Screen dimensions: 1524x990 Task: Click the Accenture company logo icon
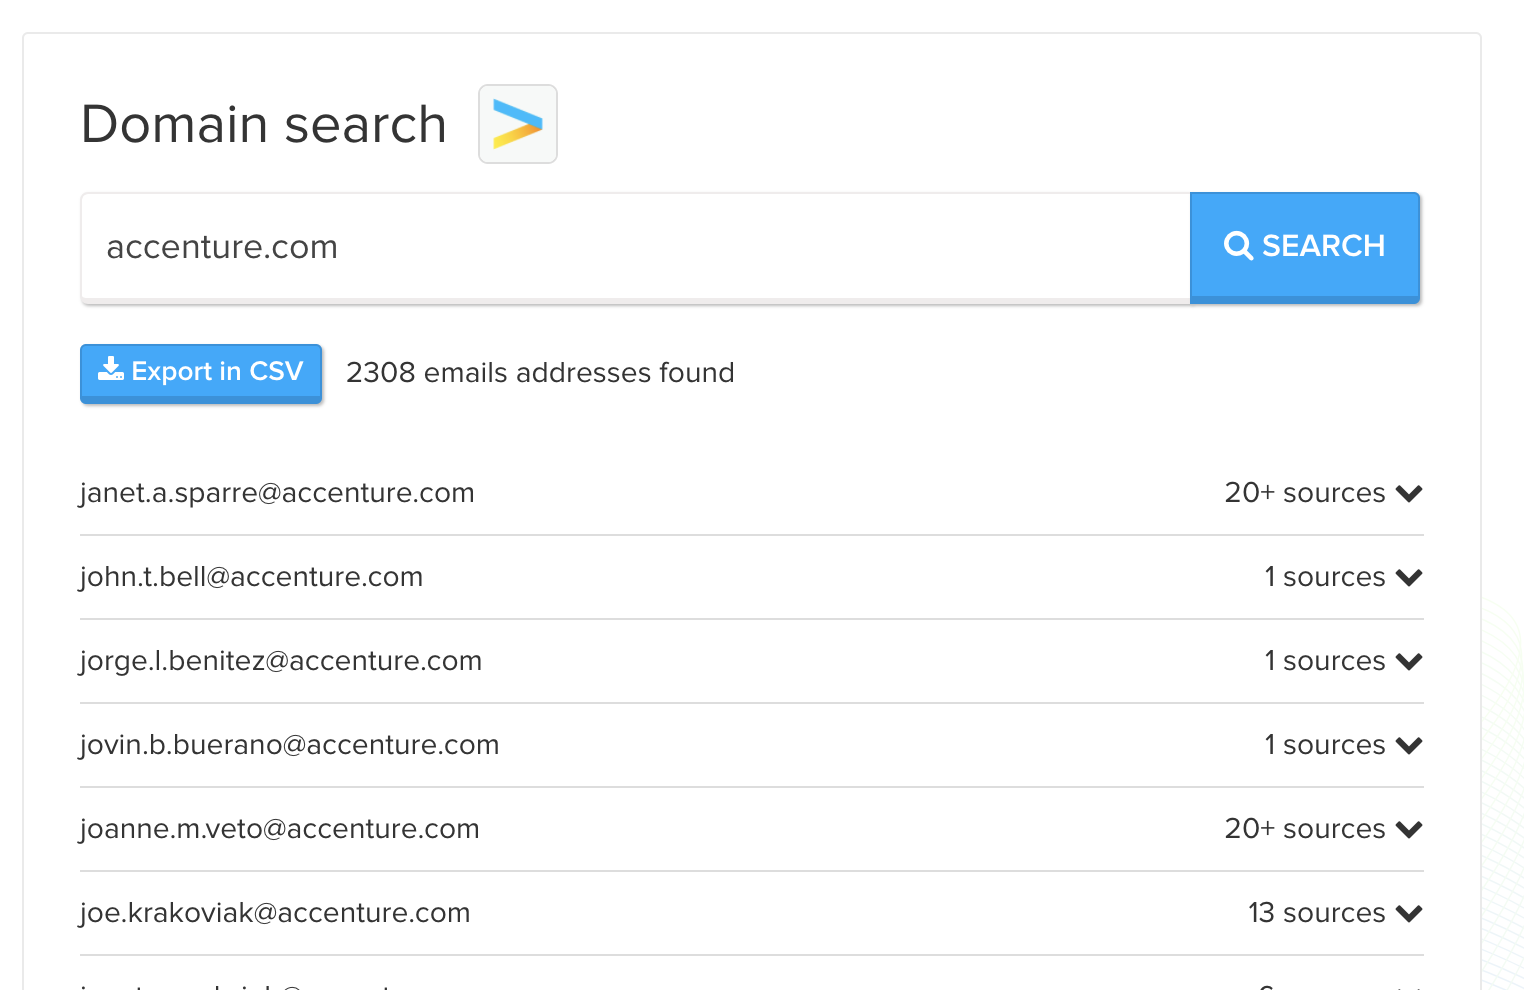518,124
